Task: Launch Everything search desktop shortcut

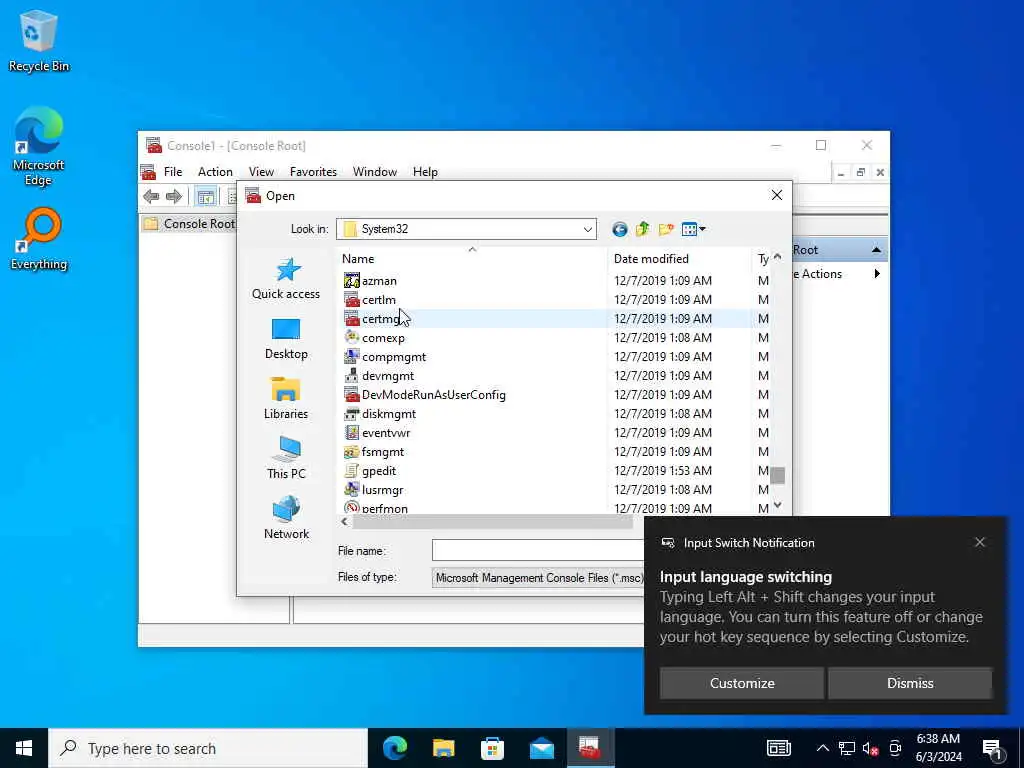Action: (x=39, y=239)
